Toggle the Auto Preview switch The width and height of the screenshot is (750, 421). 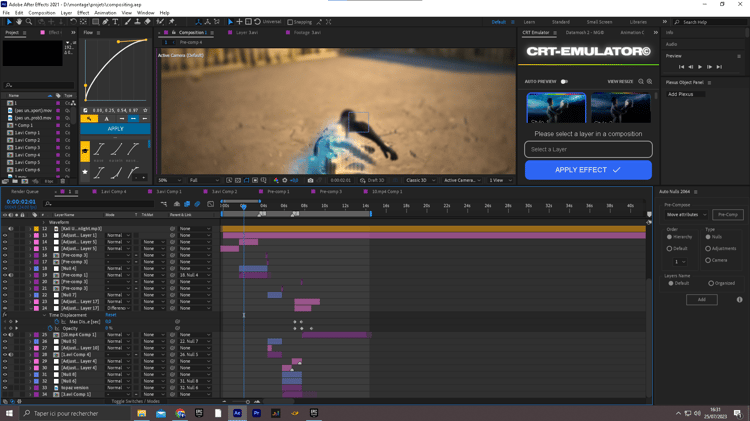564,82
